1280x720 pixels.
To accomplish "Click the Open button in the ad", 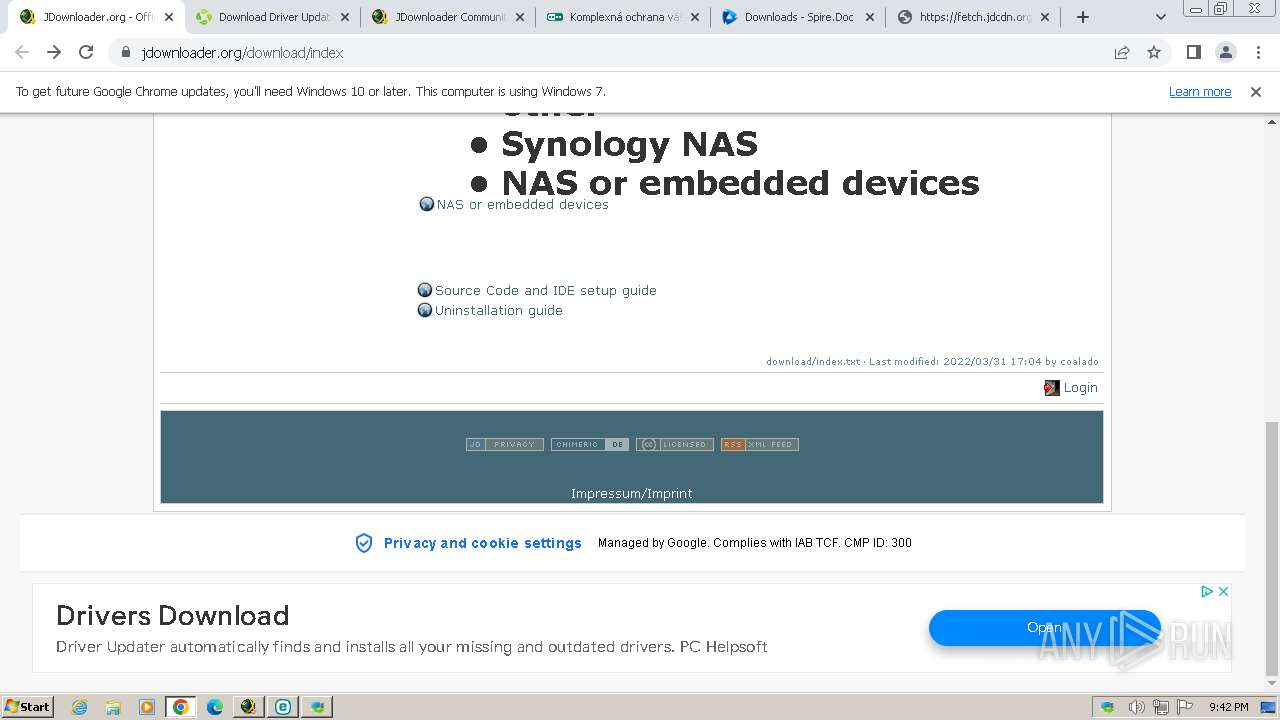I will click(x=1044, y=627).
